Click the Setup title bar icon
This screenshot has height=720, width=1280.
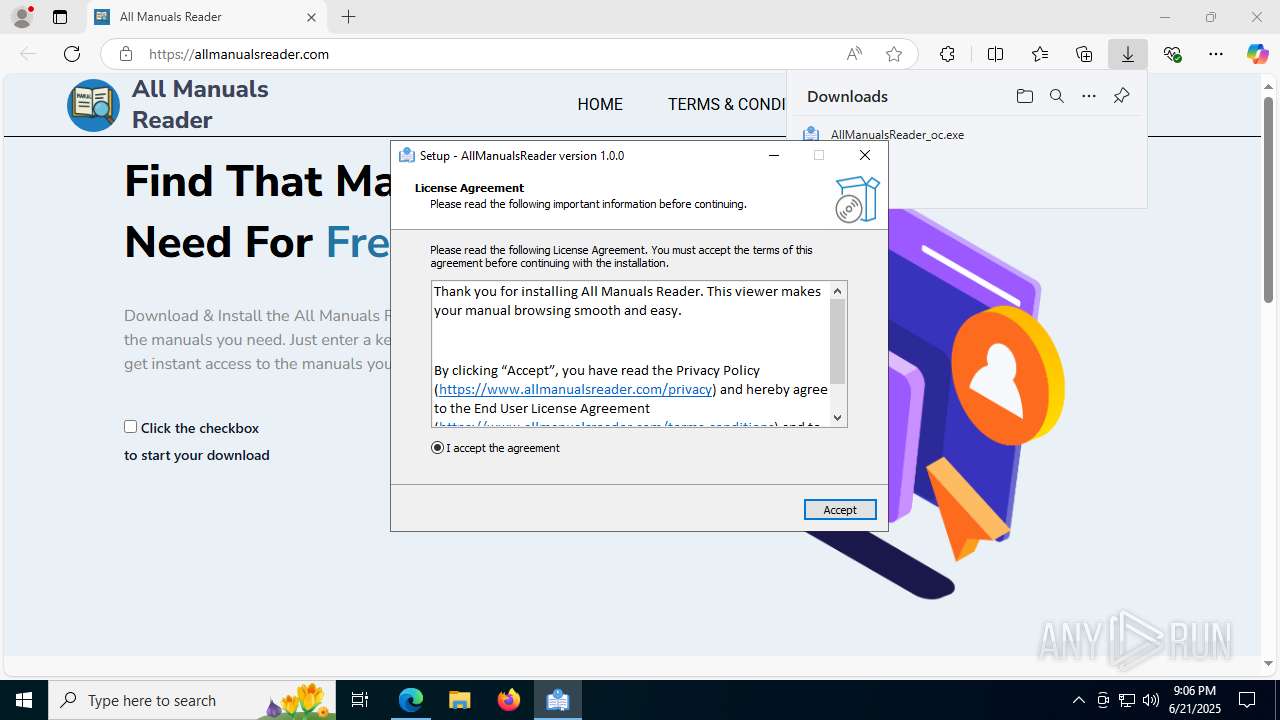coord(406,155)
